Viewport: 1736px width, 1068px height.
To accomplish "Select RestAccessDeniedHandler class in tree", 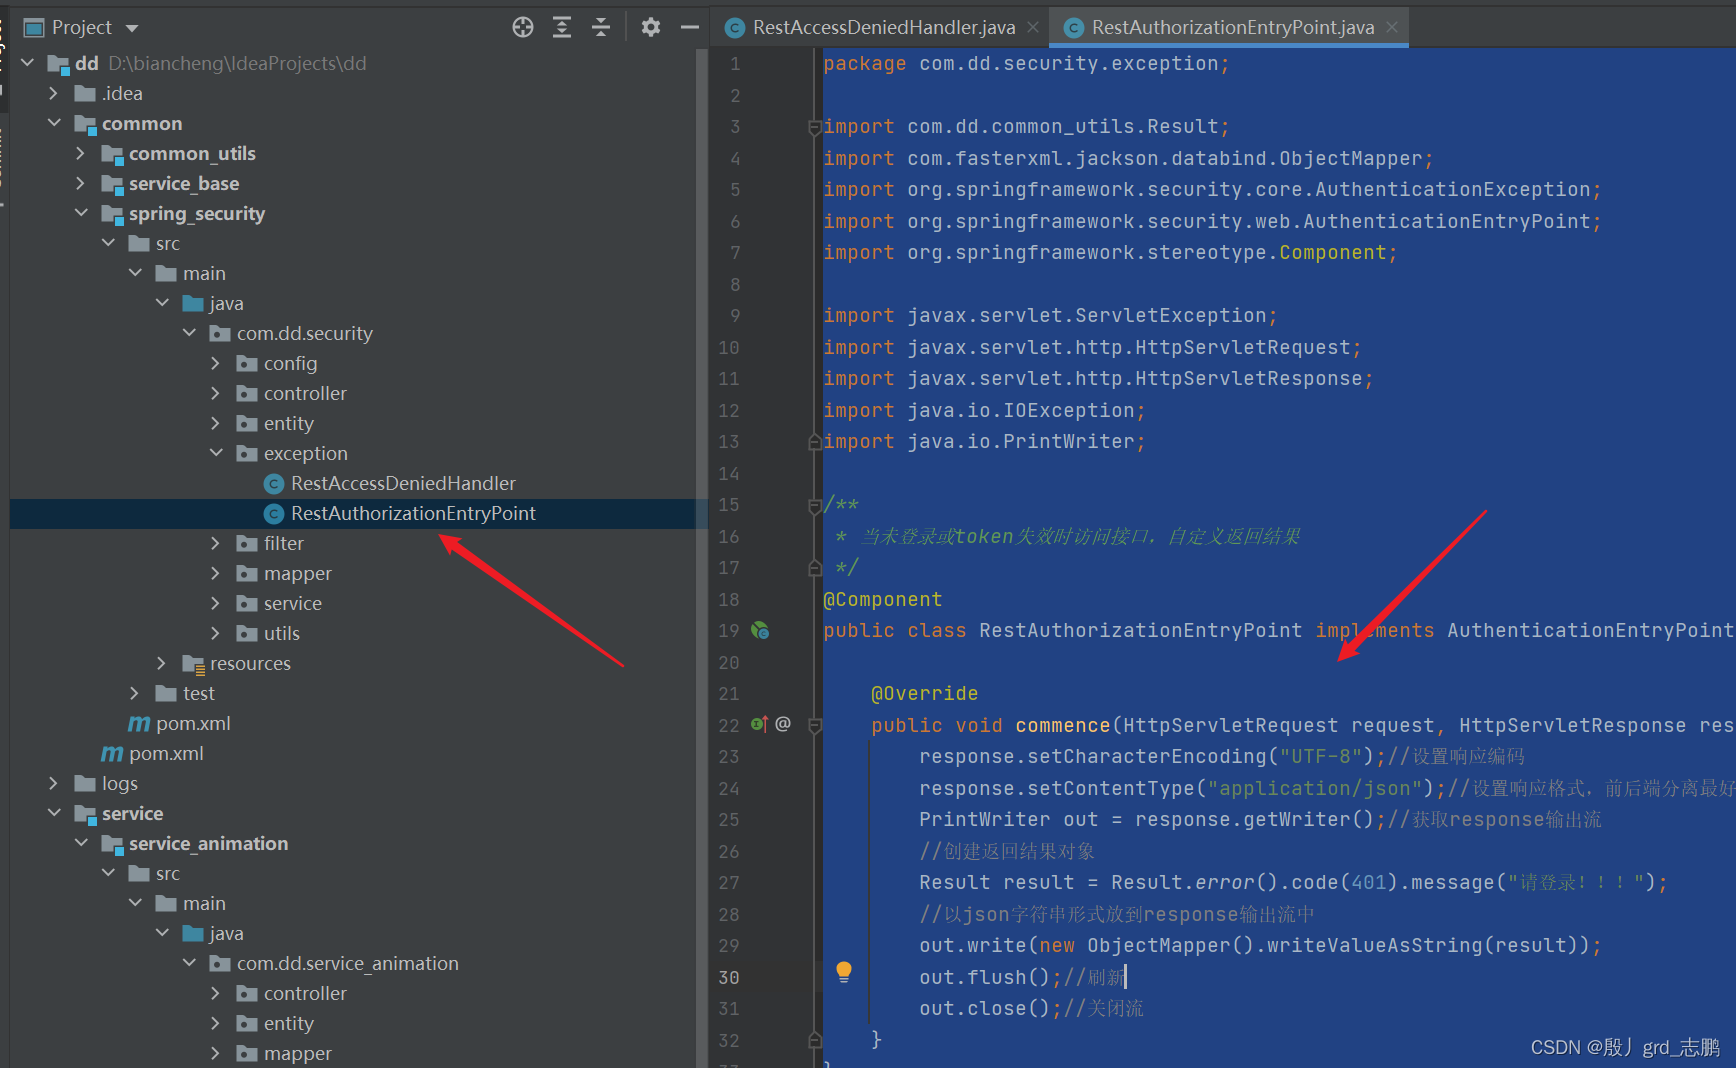I will tap(403, 483).
